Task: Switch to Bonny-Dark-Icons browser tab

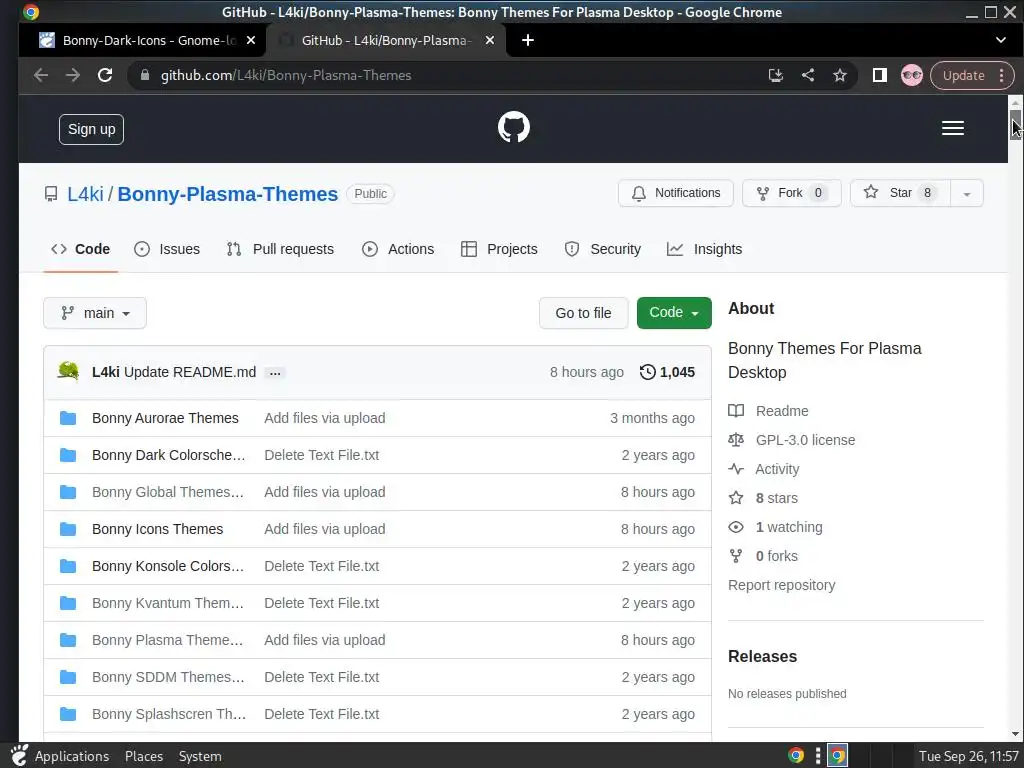Action: (148, 40)
